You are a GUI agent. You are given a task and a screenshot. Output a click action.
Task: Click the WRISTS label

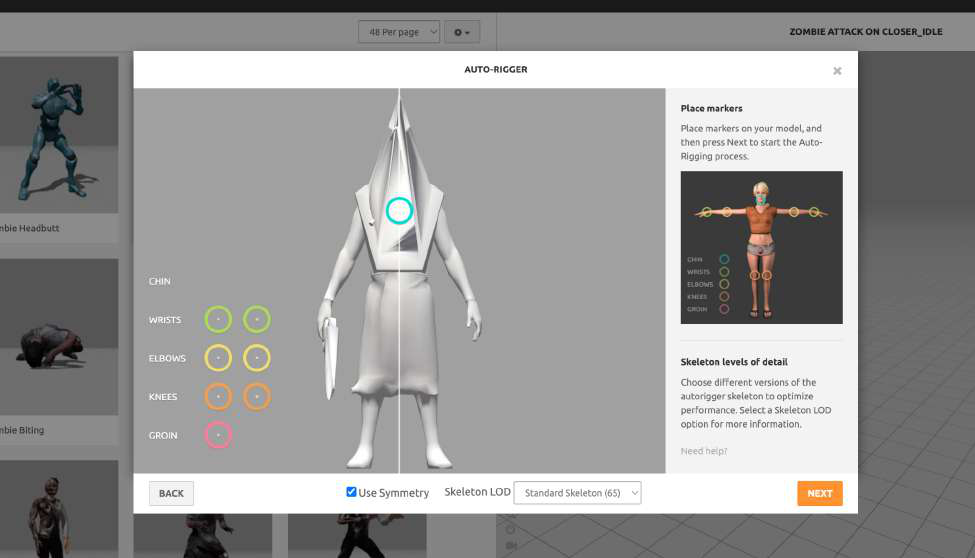coord(165,320)
